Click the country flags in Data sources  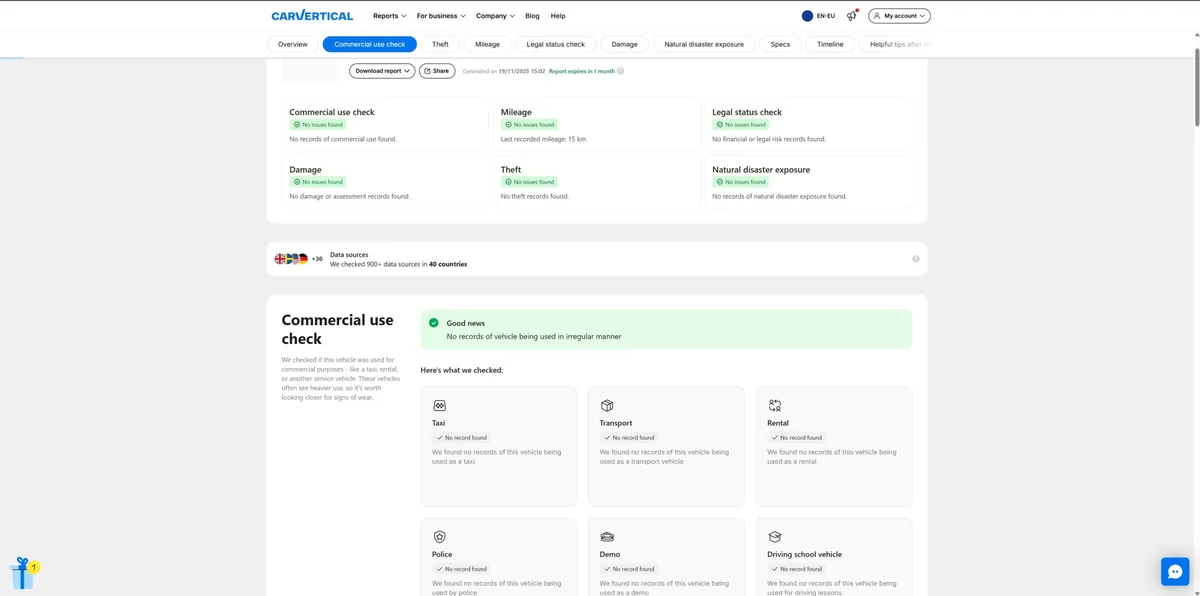click(x=291, y=259)
